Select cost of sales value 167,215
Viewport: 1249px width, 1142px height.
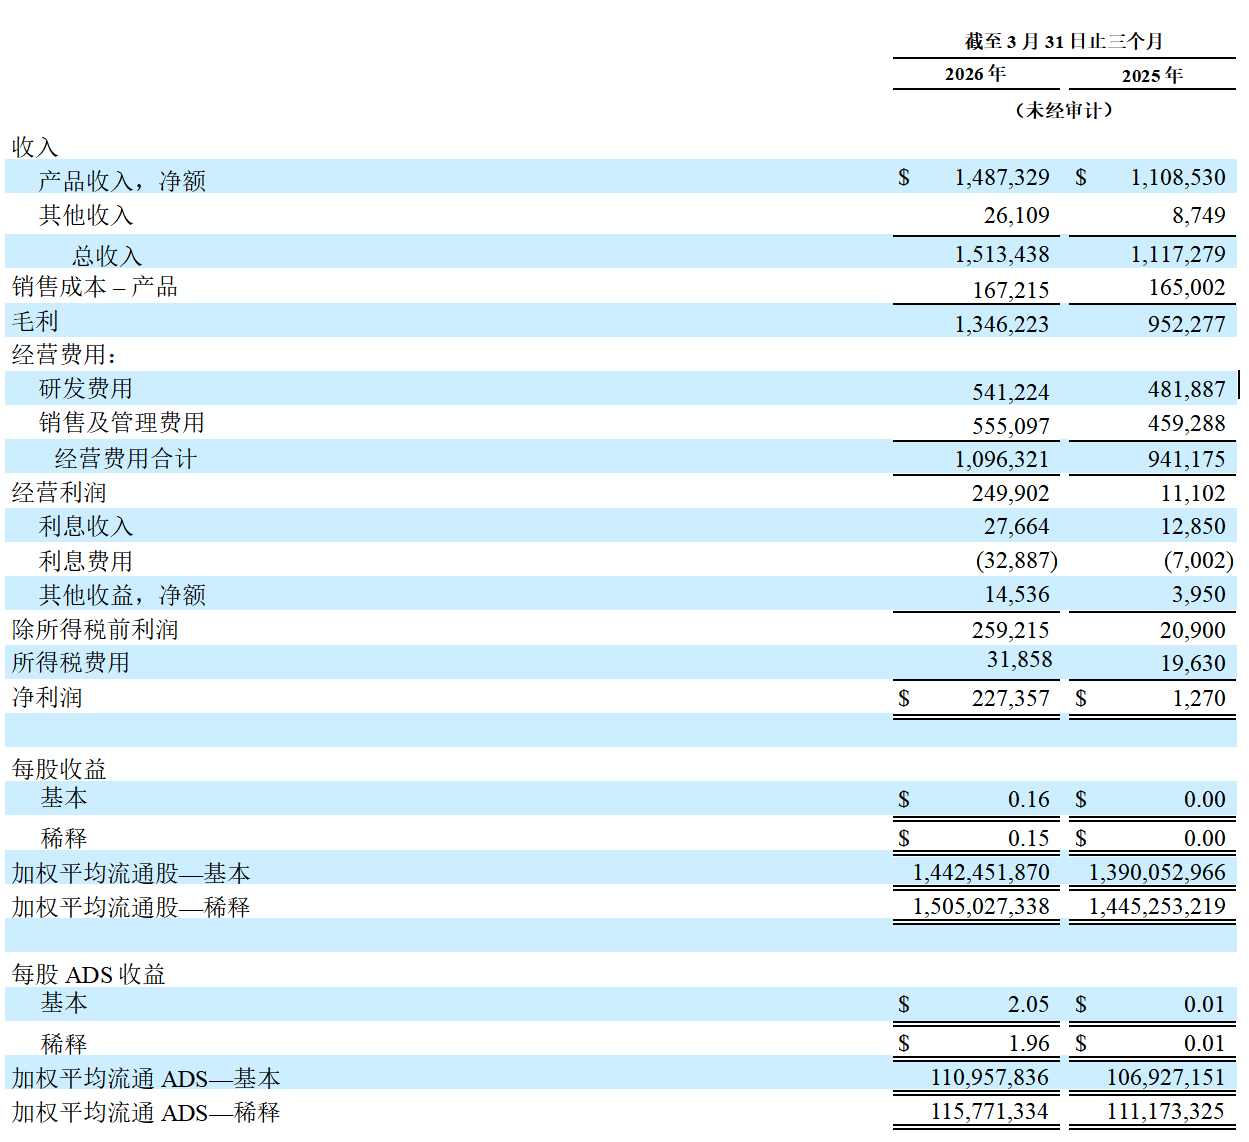(1011, 291)
